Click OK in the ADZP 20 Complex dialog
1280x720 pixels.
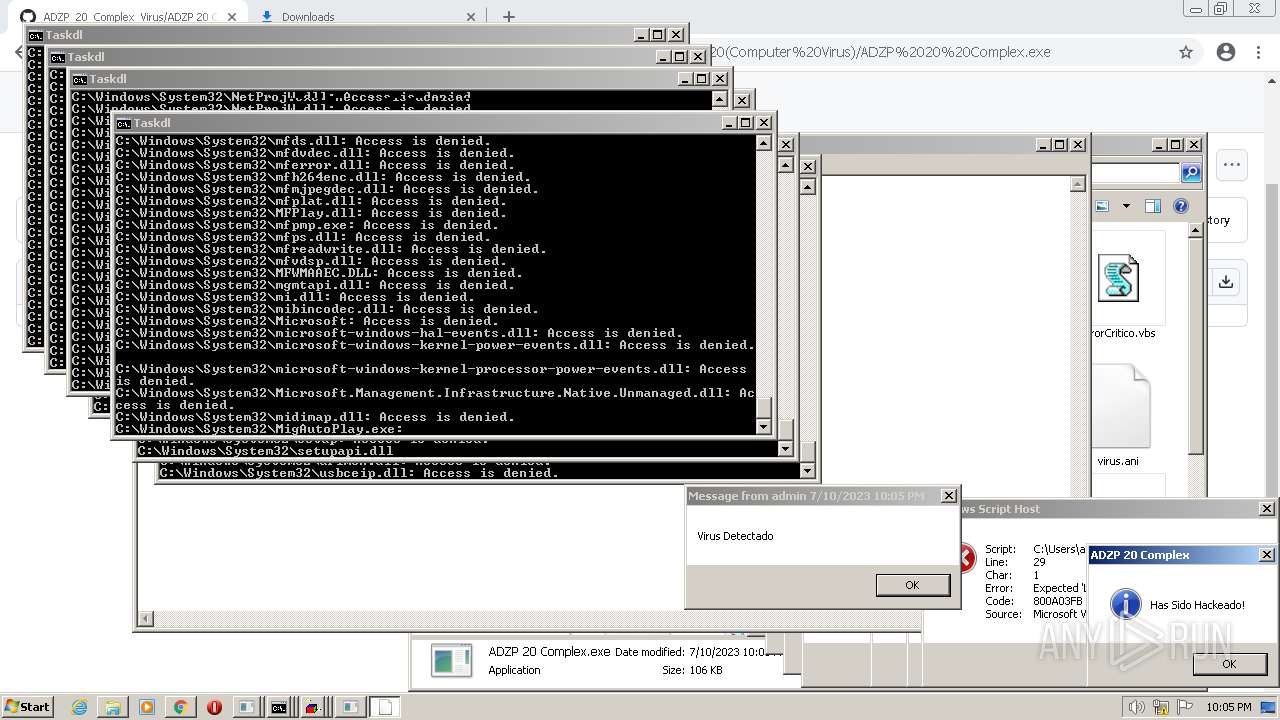pos(1229,664)
